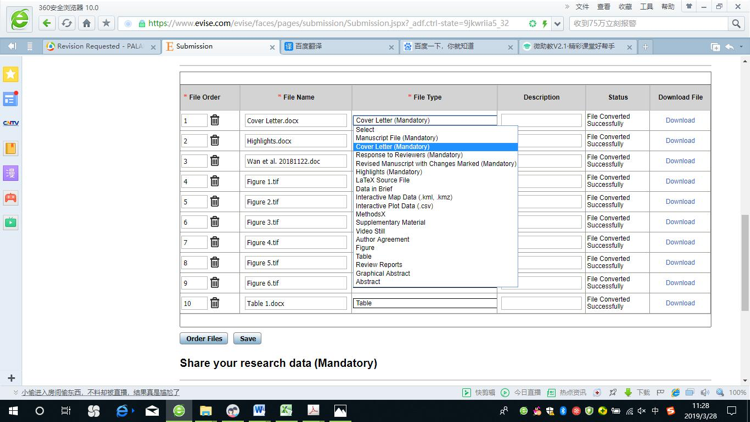
Task: Choose 'Graphical Abstract' in the dropdown list
Action: (383, 273)
